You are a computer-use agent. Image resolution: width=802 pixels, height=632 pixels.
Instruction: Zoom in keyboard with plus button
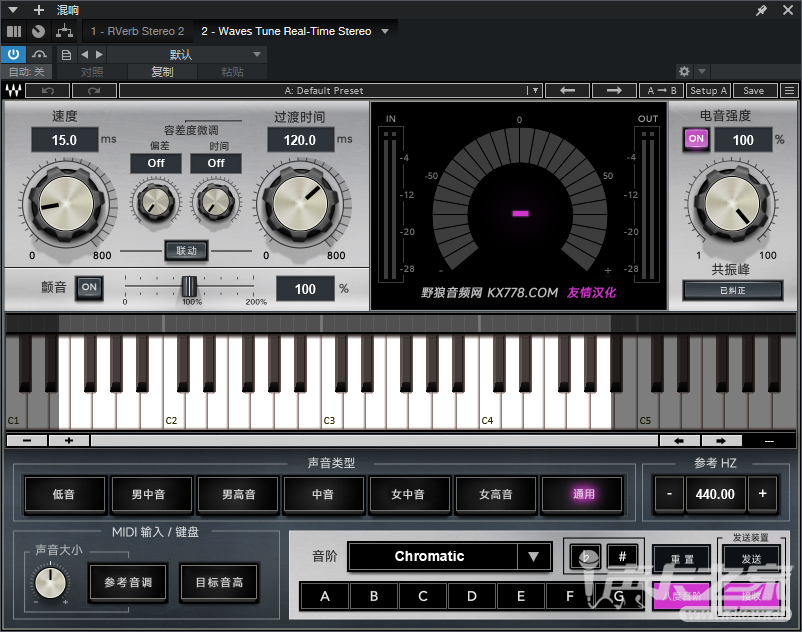(x=69, y=440)
